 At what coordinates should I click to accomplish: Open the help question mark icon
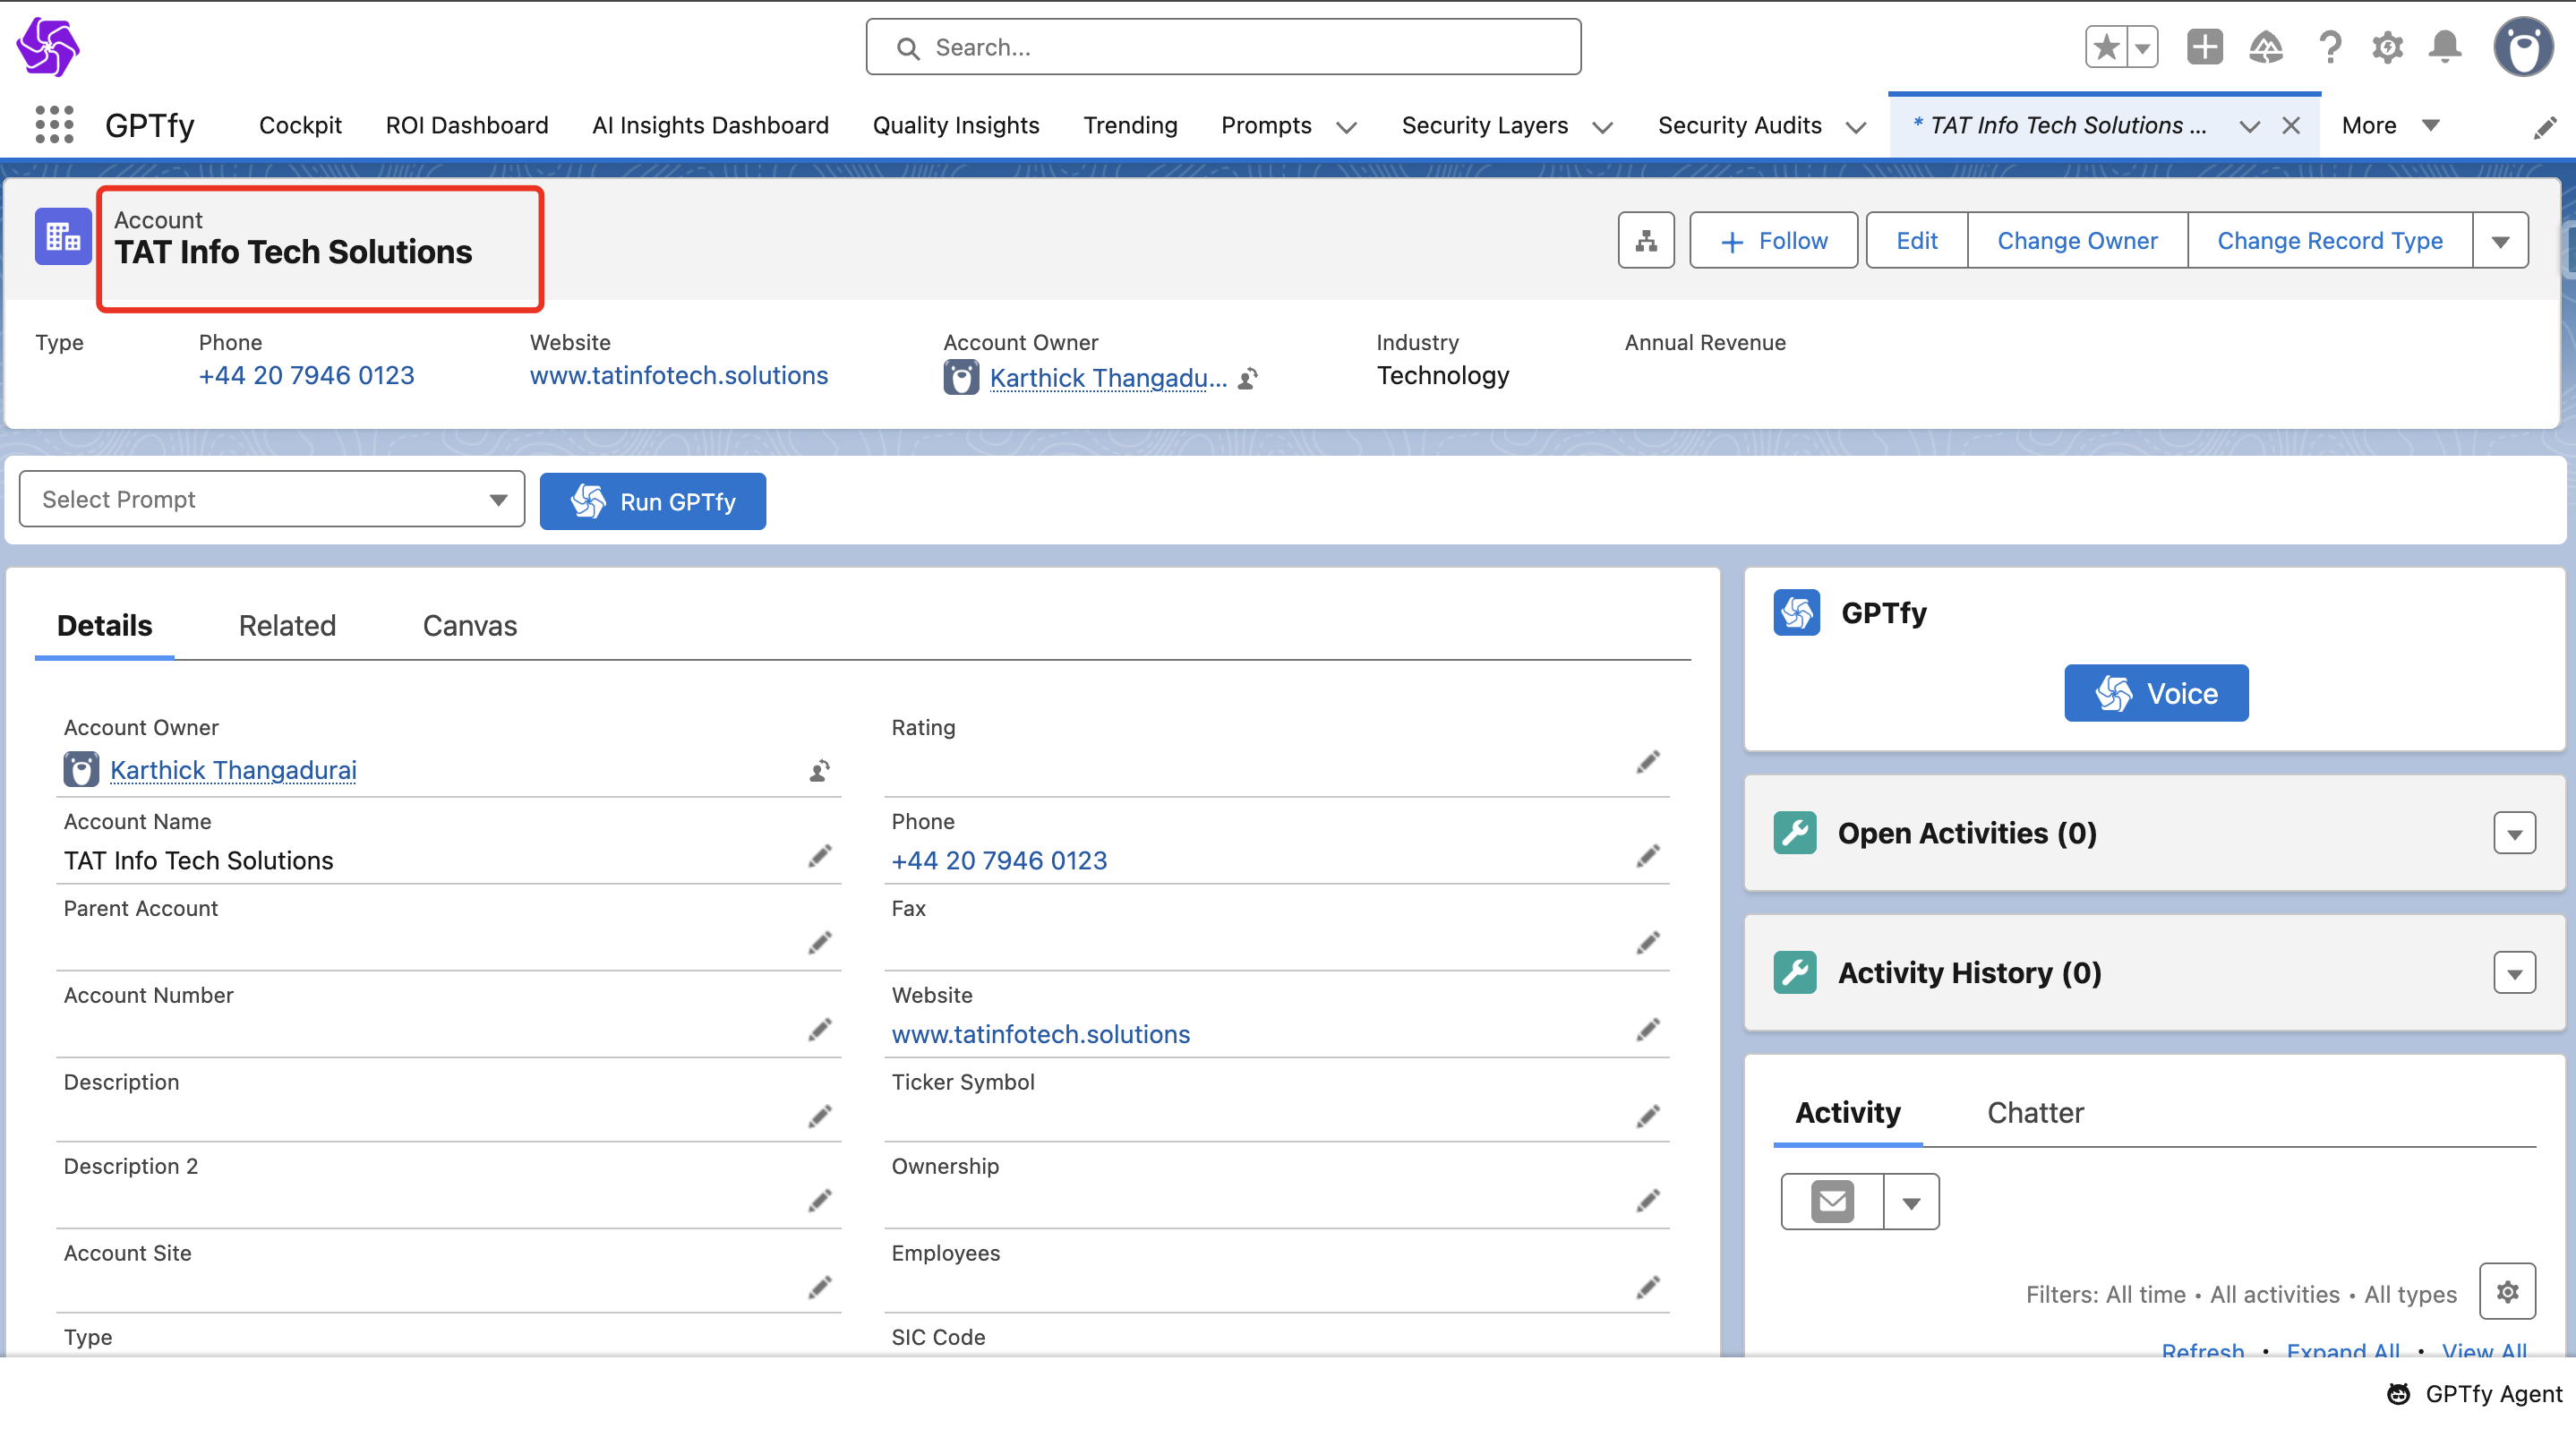point(2329,47)
